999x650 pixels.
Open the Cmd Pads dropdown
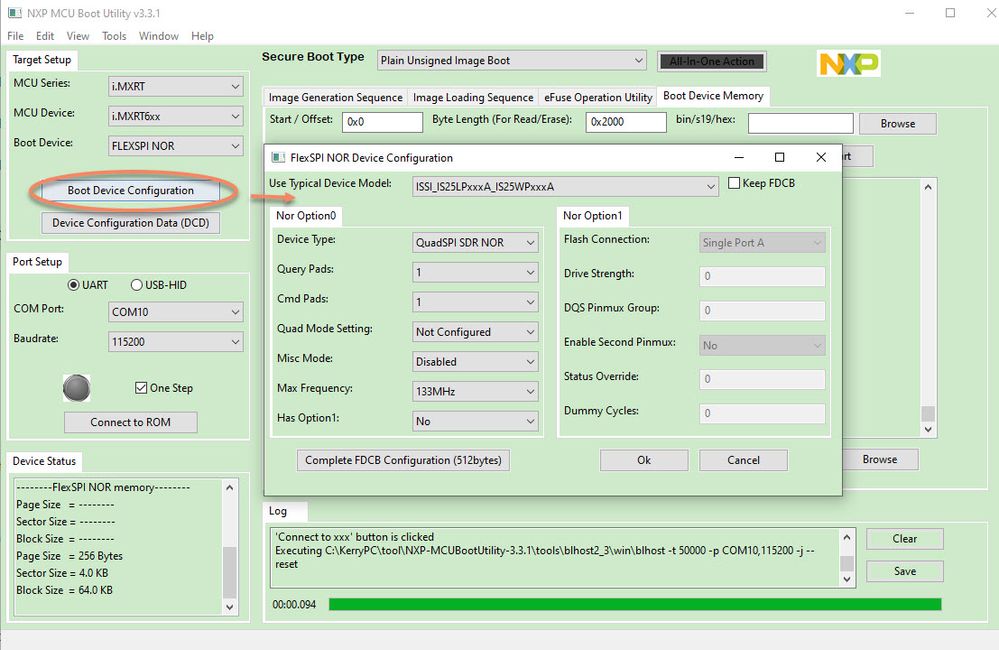(x=475, y=302)
